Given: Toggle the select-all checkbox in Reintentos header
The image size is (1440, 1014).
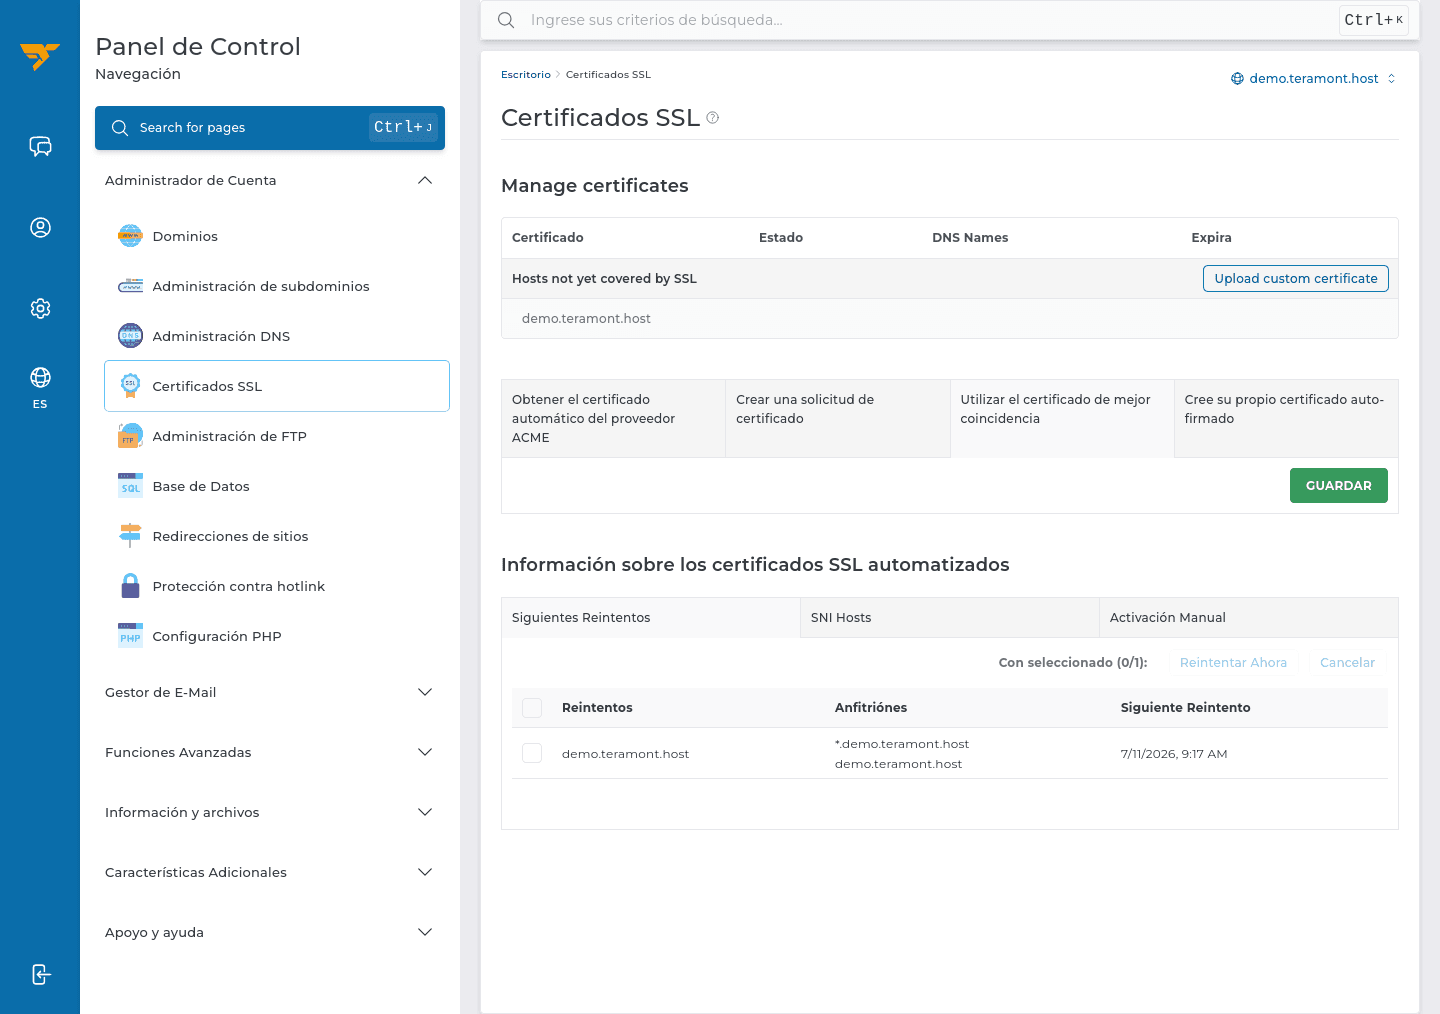Looking at the screenshot, I should pos(532,708).
